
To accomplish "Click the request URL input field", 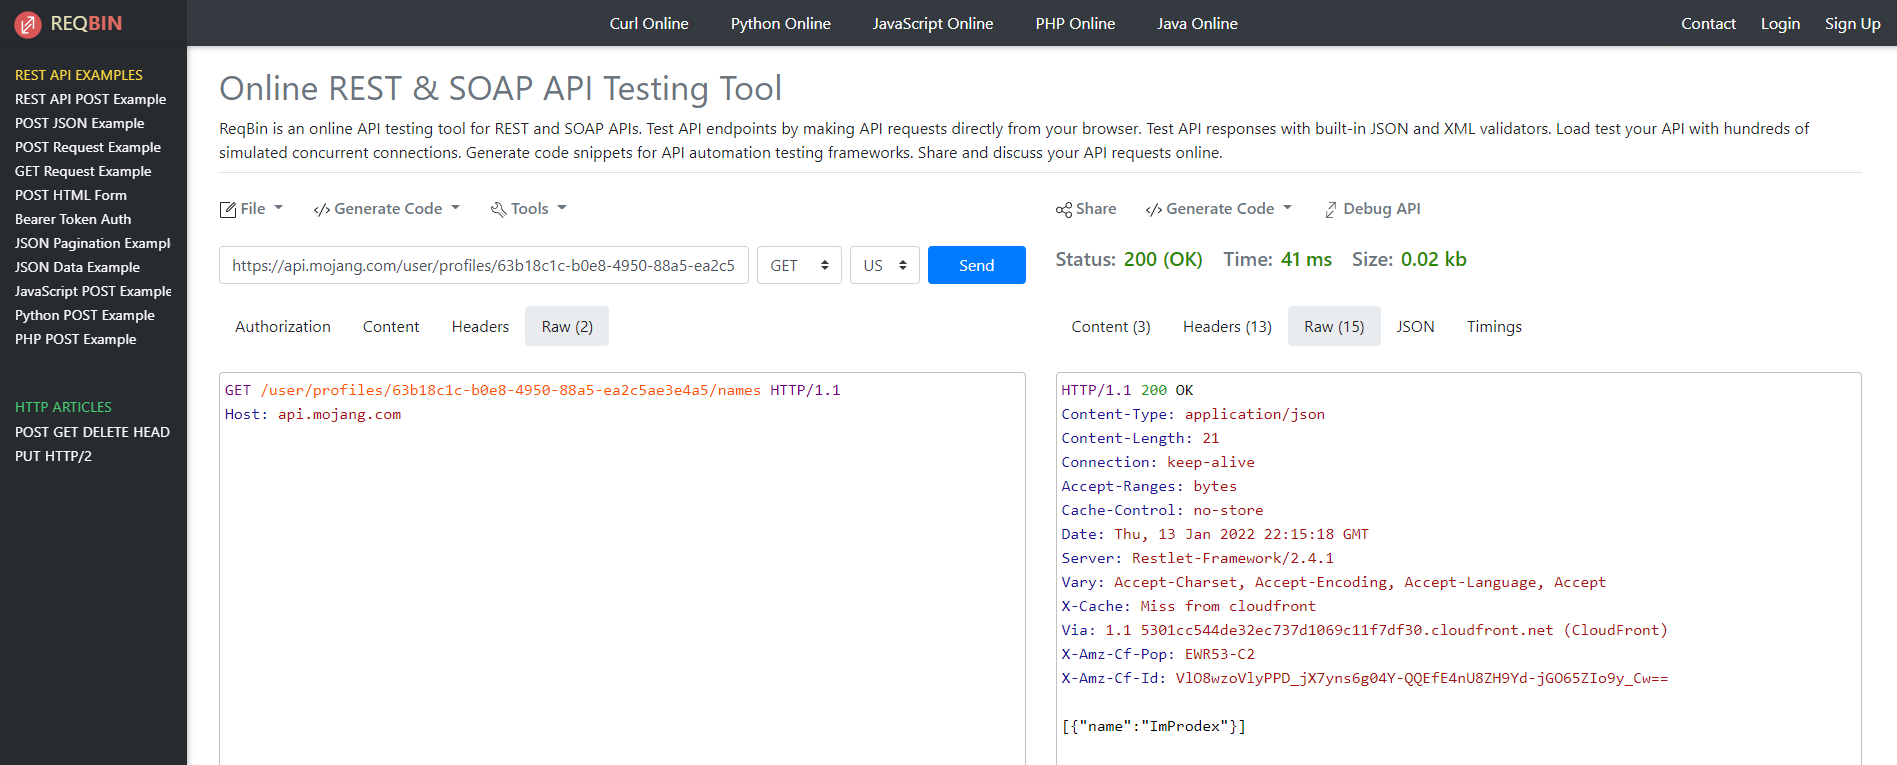I will pyautogui.click(x=483, y=265).
